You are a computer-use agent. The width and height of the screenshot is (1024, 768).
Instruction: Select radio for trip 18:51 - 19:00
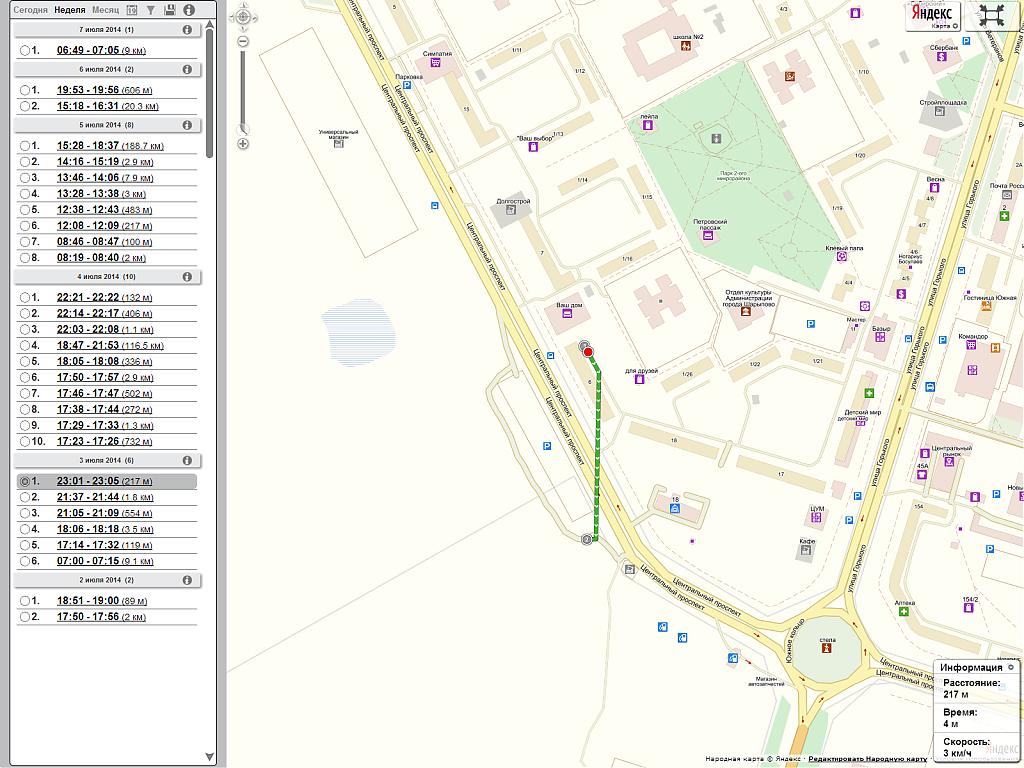(x=25, y=601)
